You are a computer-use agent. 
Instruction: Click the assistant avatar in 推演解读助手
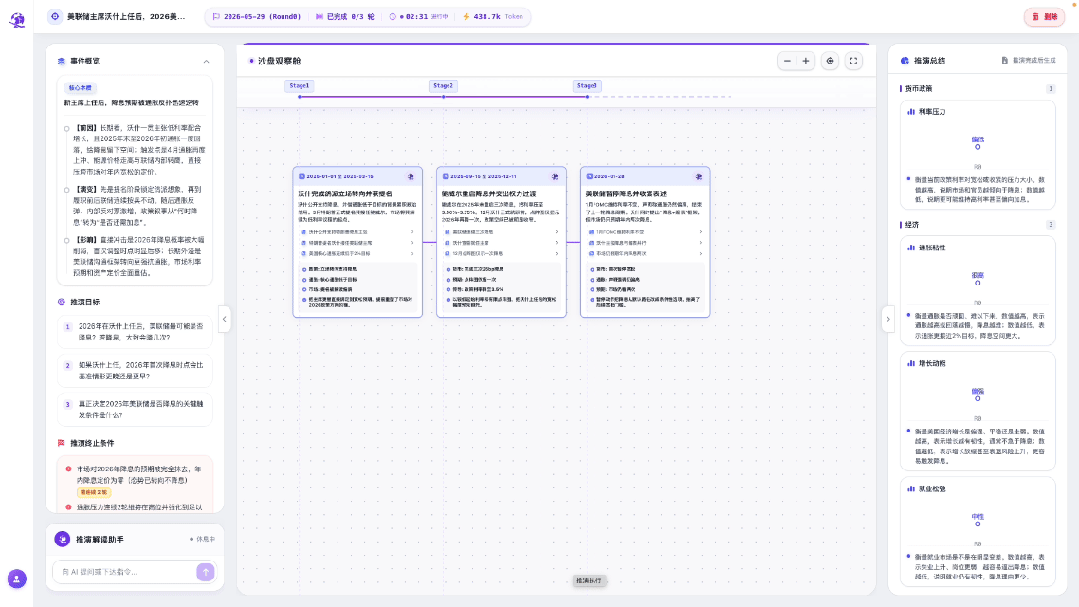[x=62, y=540]
